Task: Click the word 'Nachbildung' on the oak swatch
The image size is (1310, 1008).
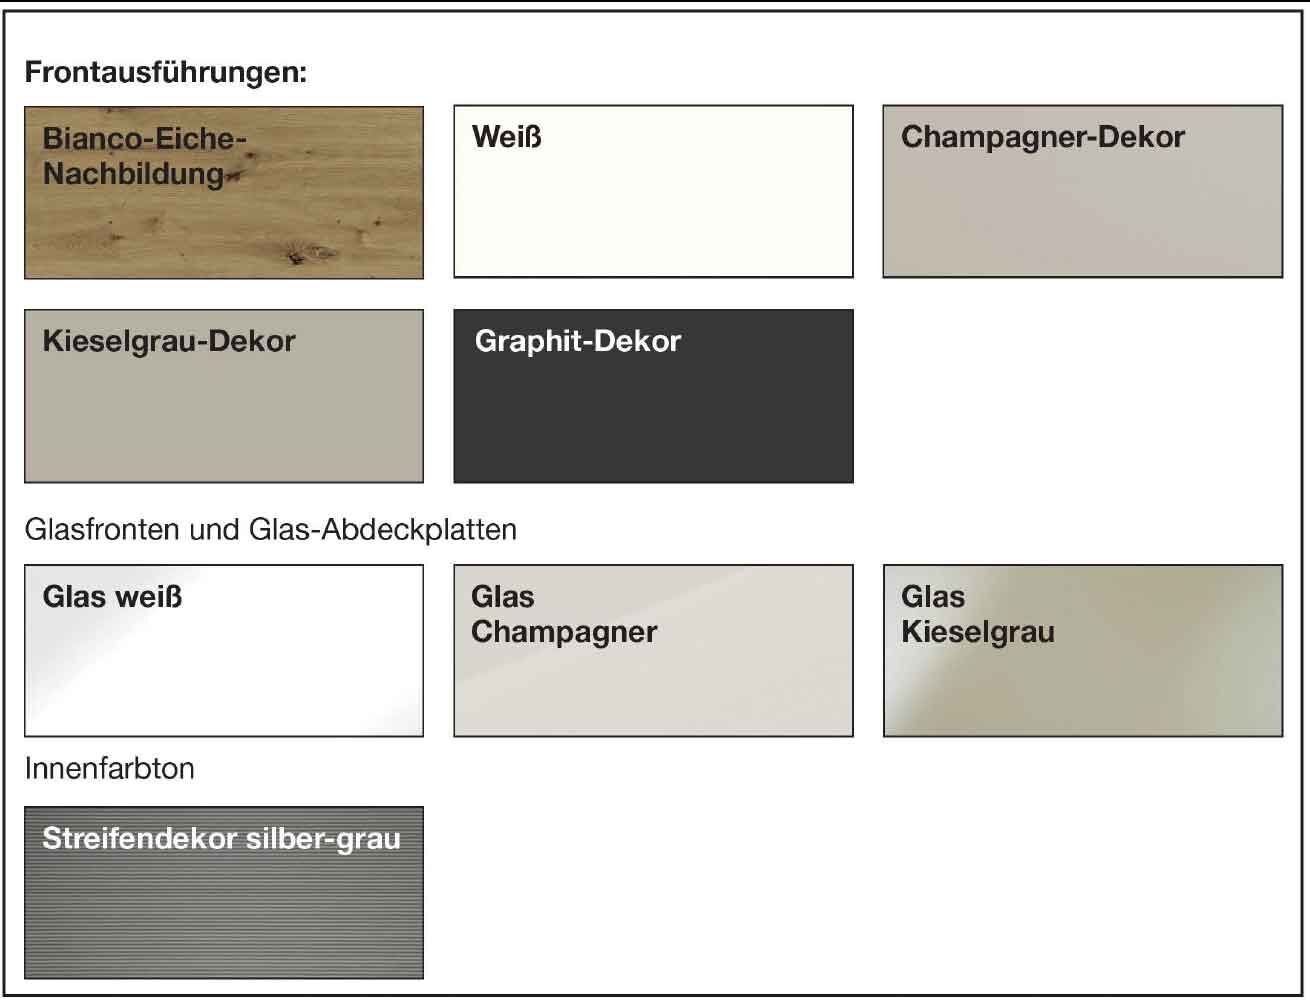Action: pos(134,174)
